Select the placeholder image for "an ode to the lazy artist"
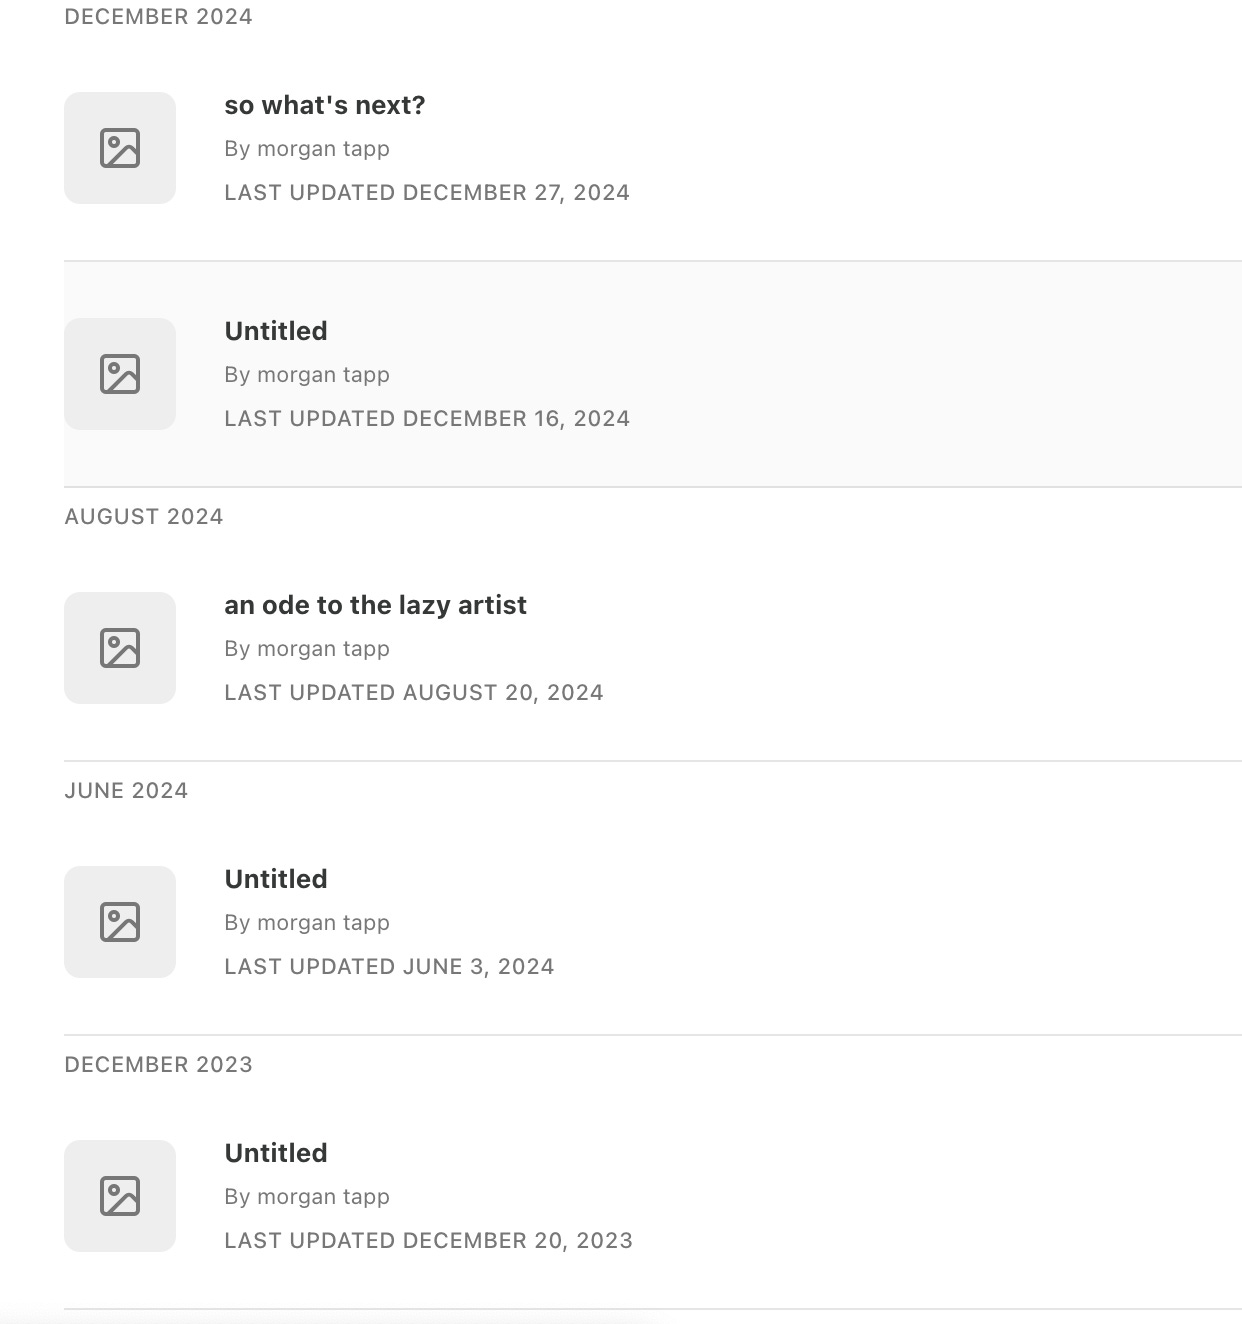Screen dimensions: 1242x1324 pos(119,647)
